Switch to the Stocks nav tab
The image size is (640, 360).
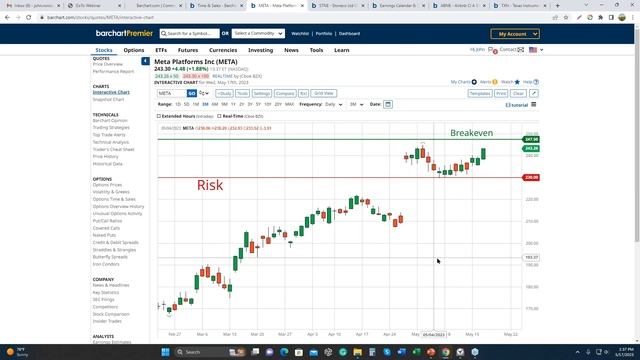tap(104, 50)
